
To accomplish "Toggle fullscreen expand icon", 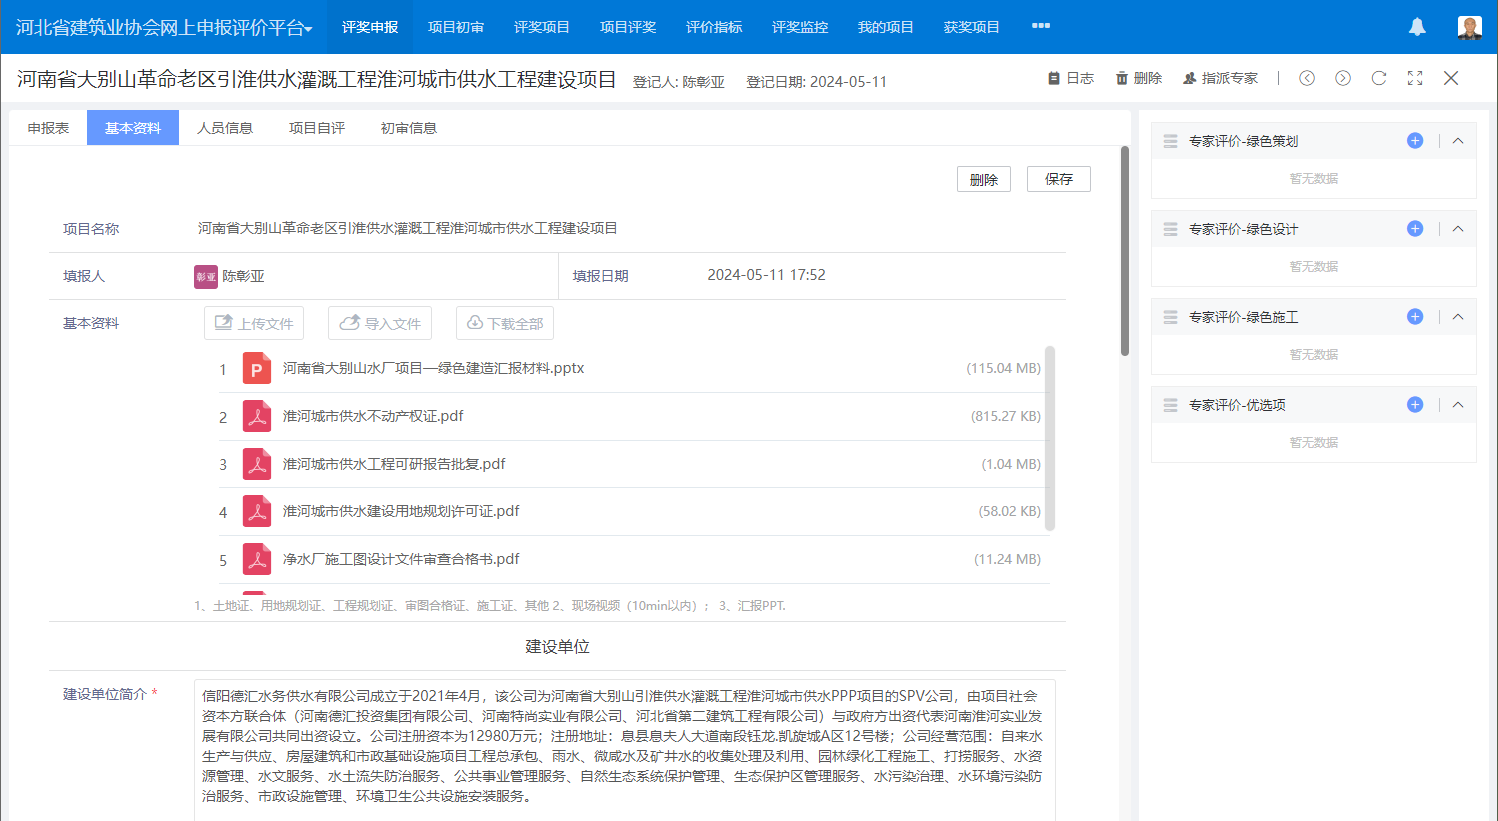I will (1415, 78).
